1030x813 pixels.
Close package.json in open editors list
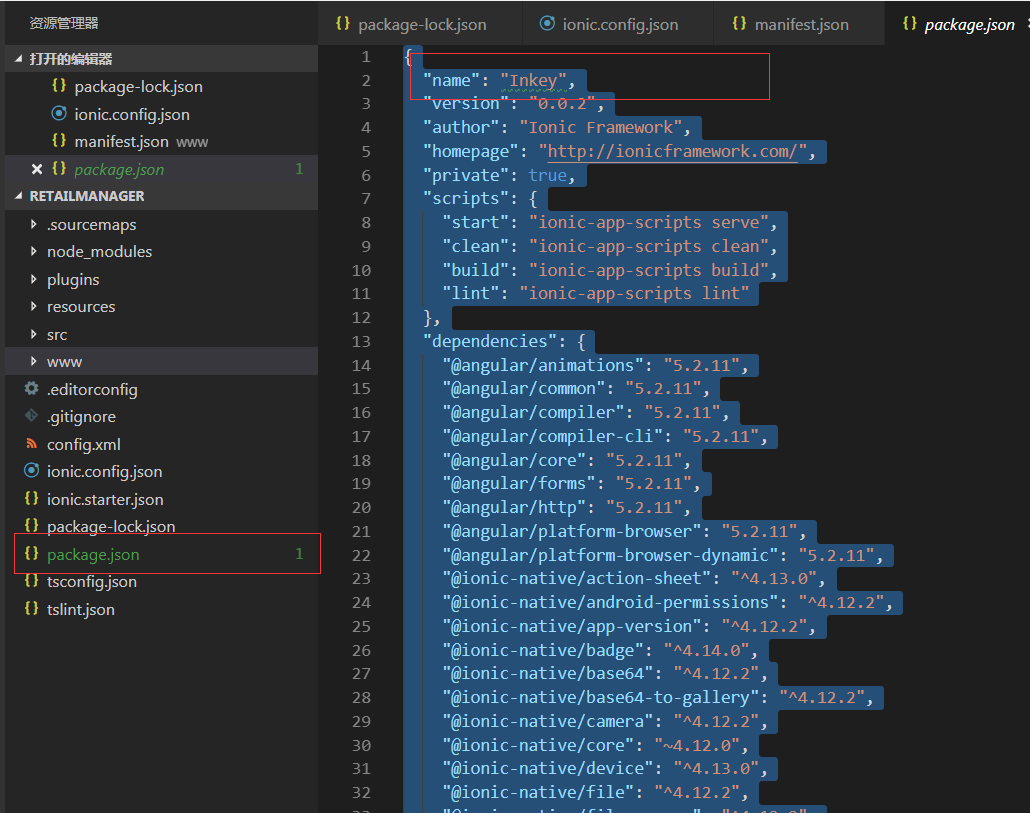point(37,169)
